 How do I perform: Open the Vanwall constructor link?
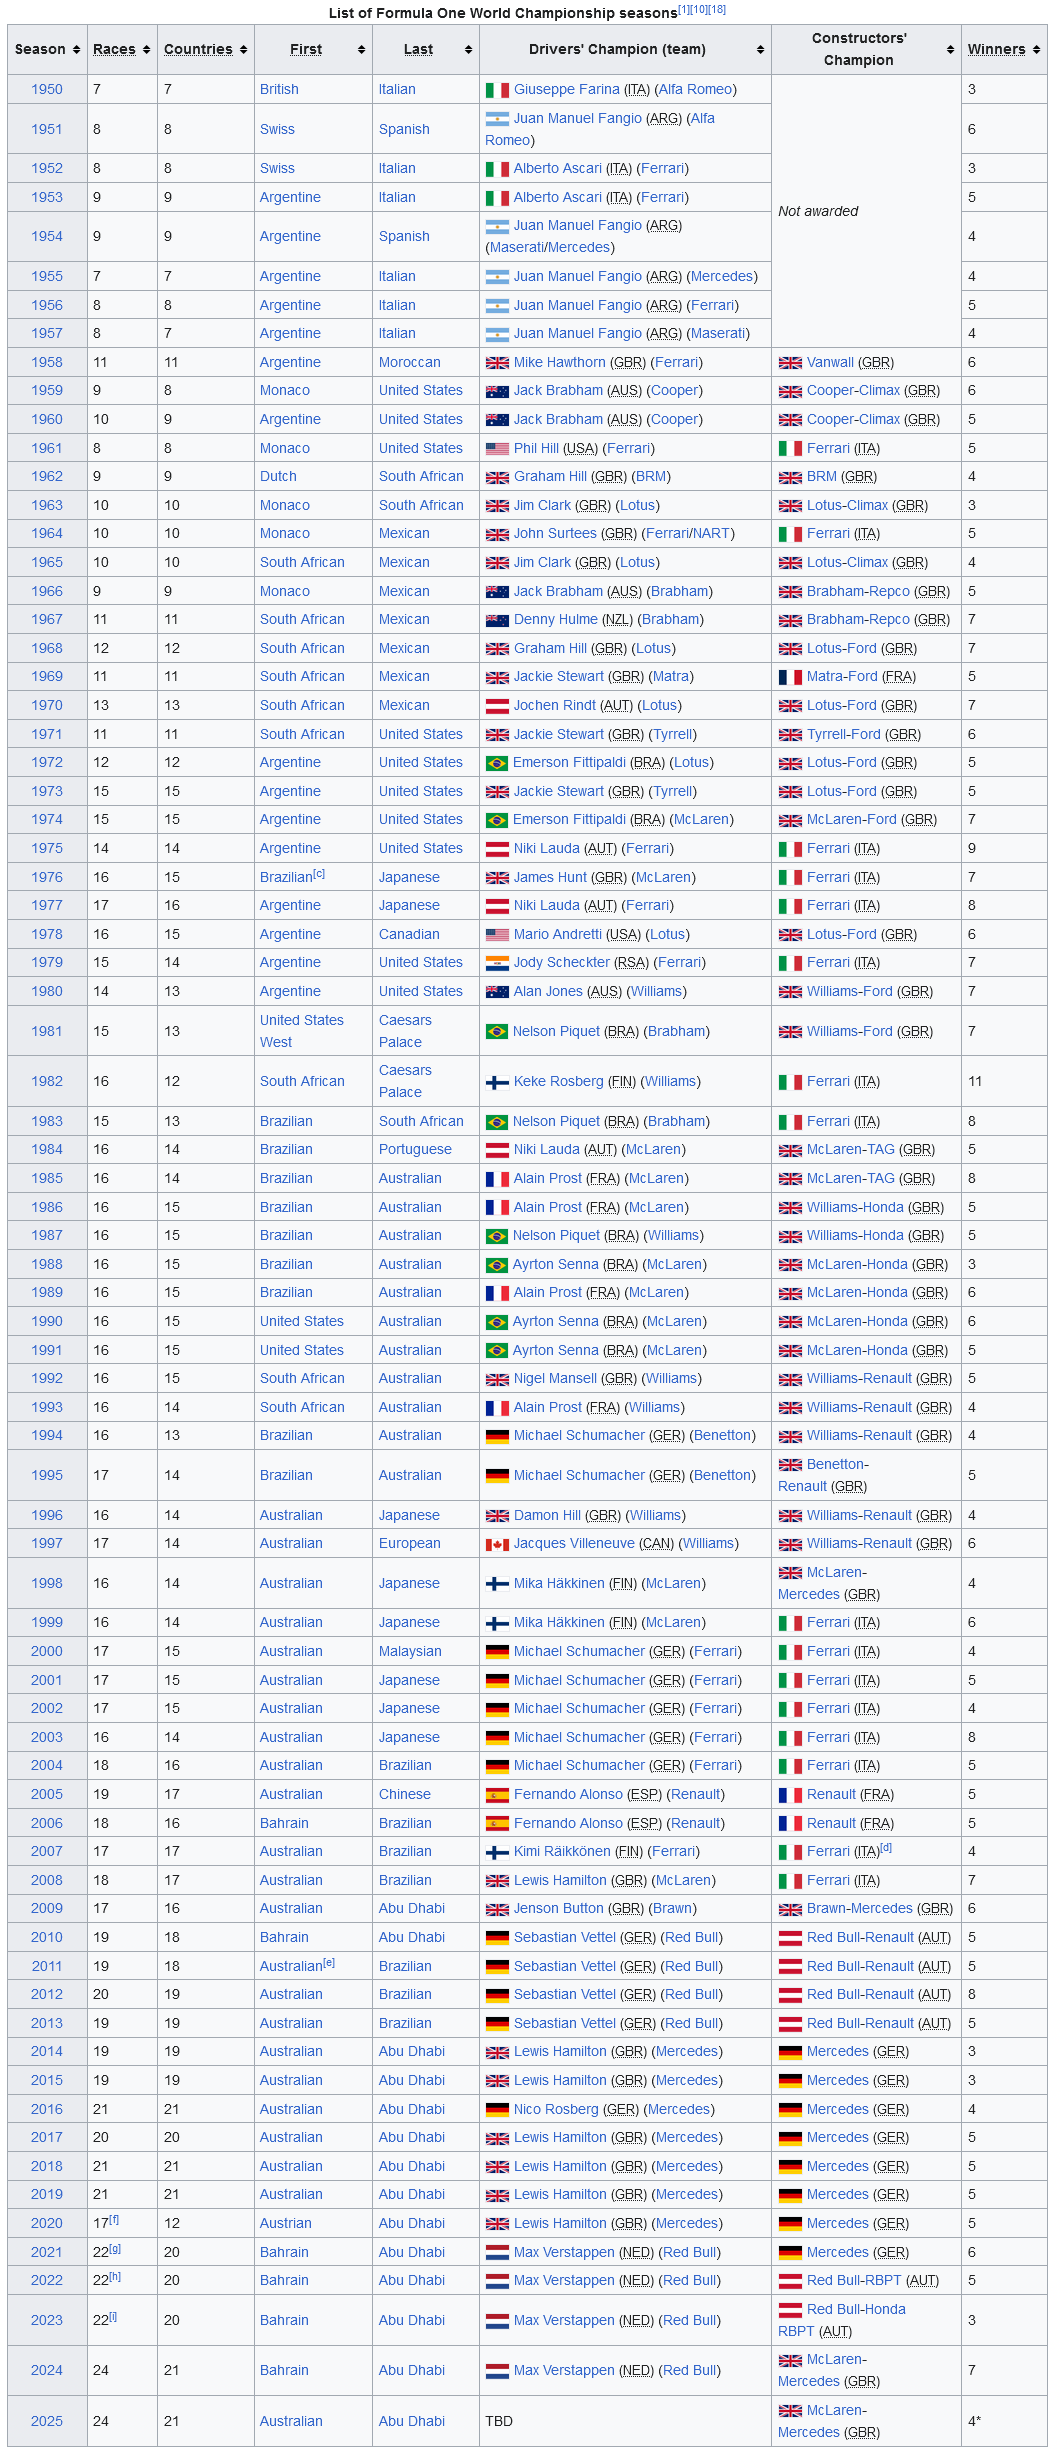coord(831,362)
